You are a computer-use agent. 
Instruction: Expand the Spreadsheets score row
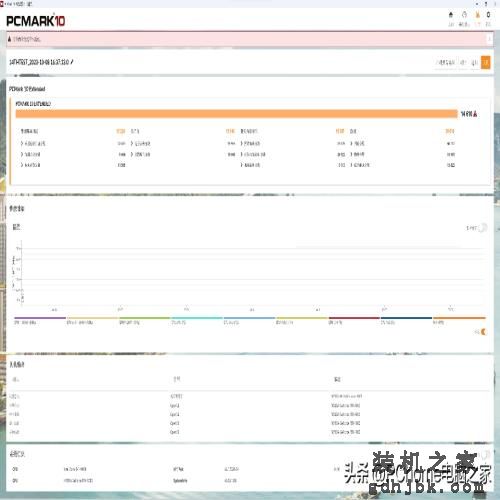pos(183,144)
